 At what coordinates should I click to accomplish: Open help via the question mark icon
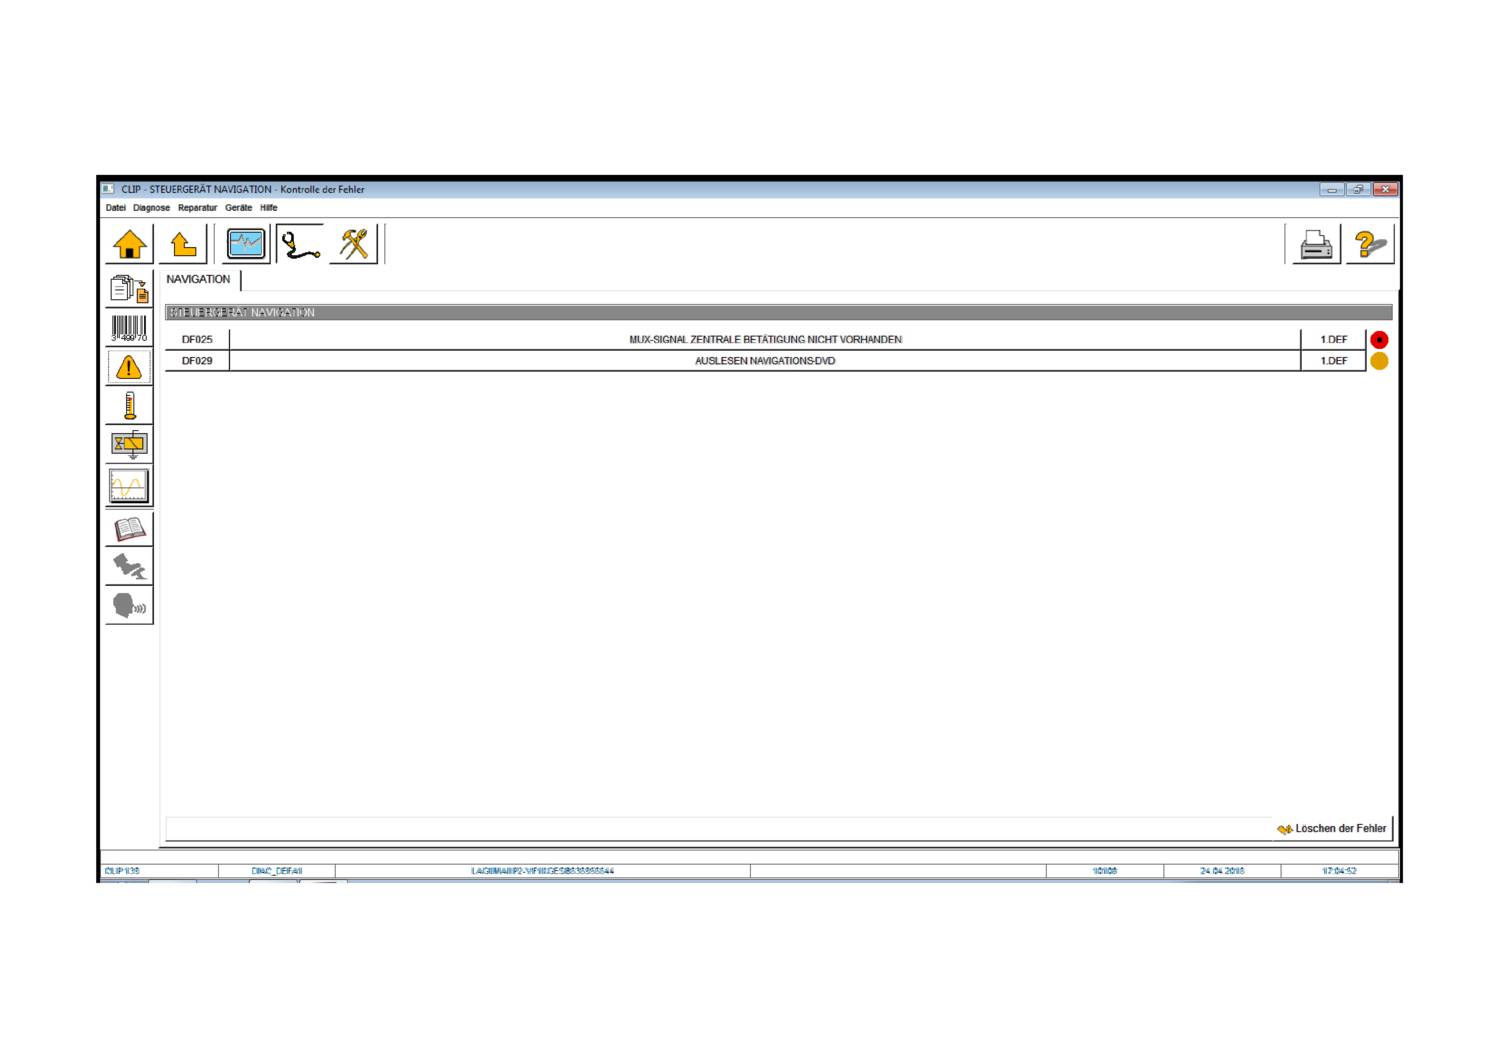(x=1370, y=244)
